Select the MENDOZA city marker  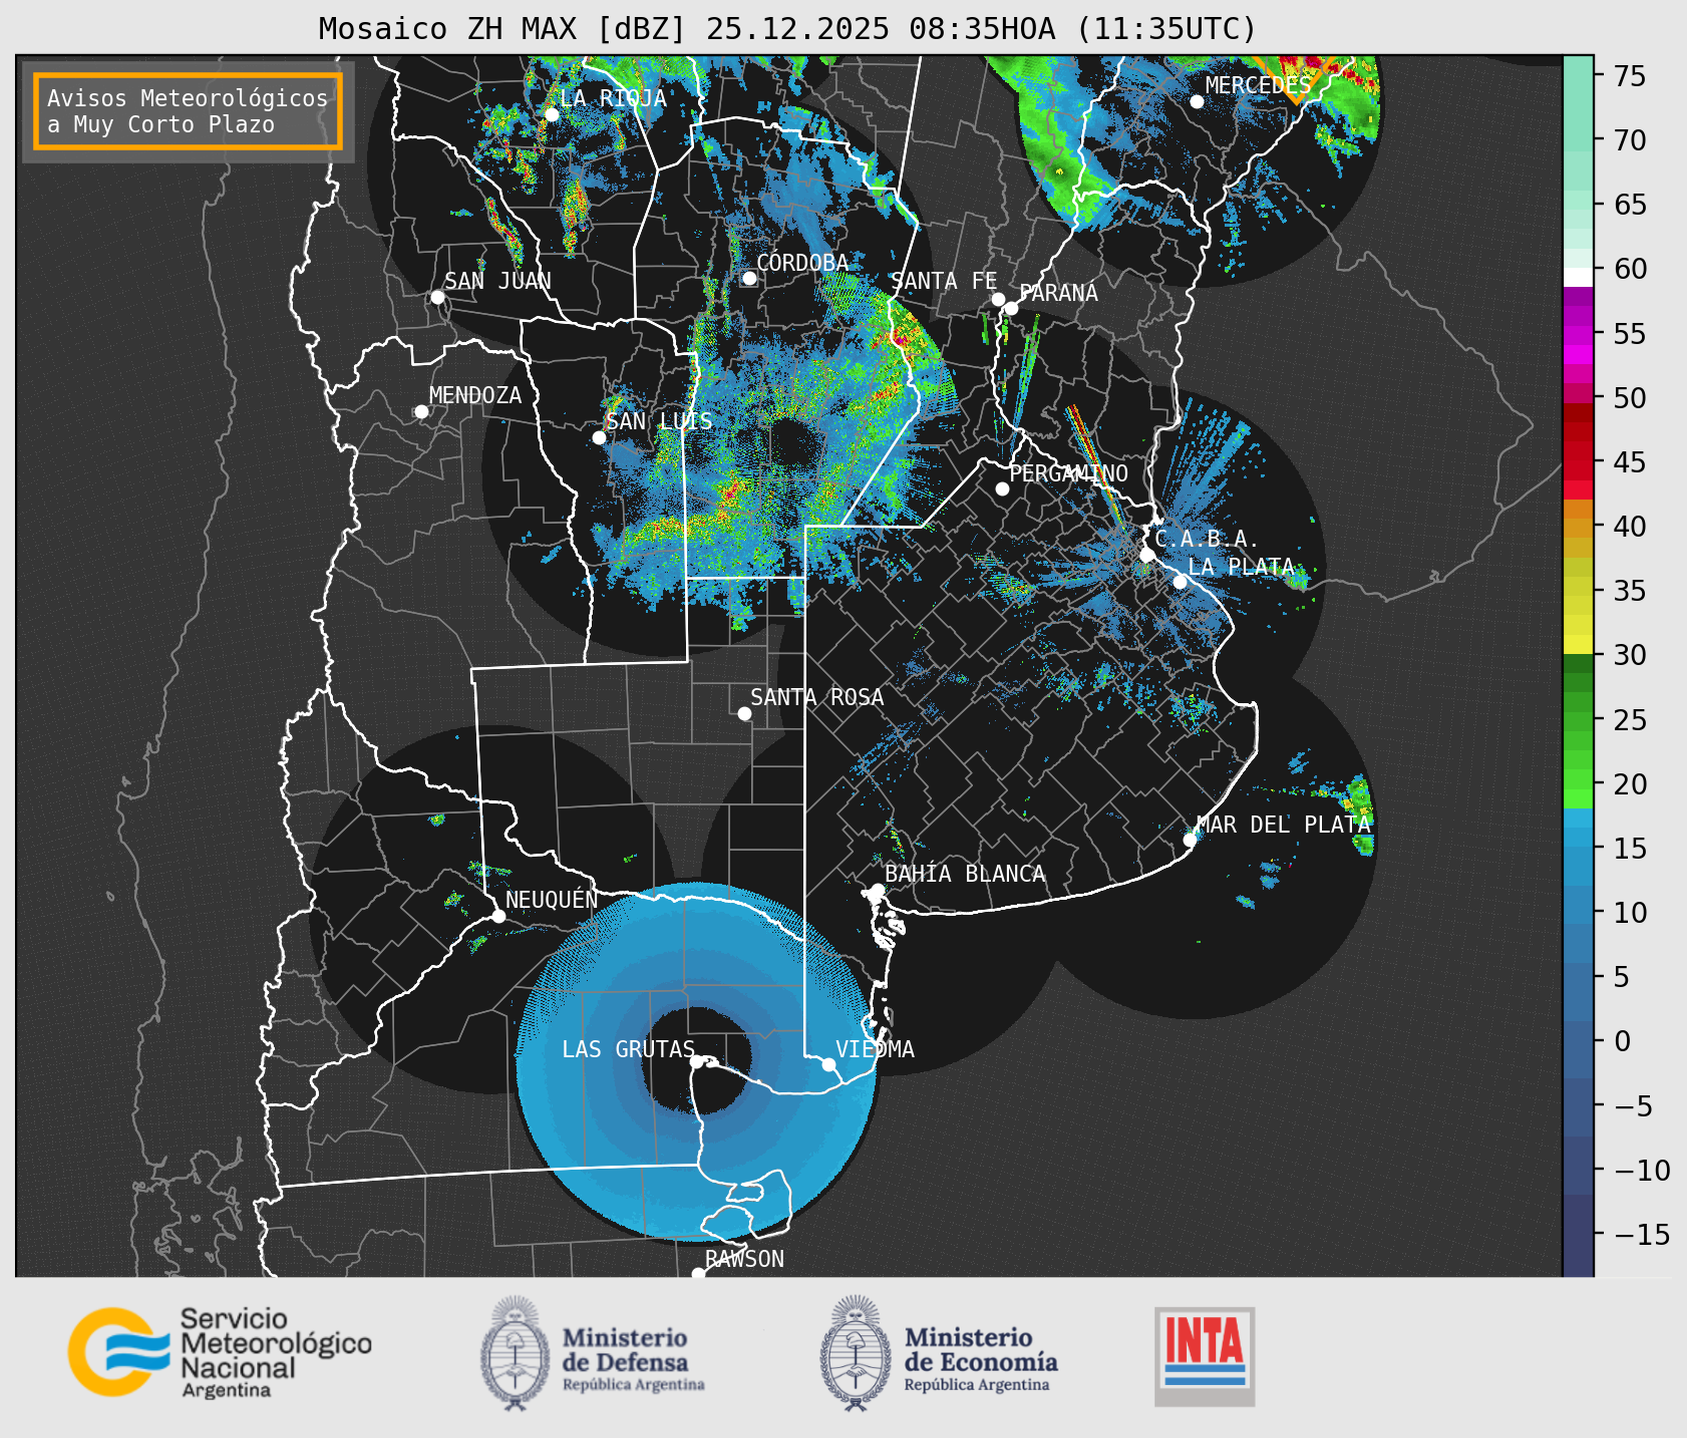421,412
